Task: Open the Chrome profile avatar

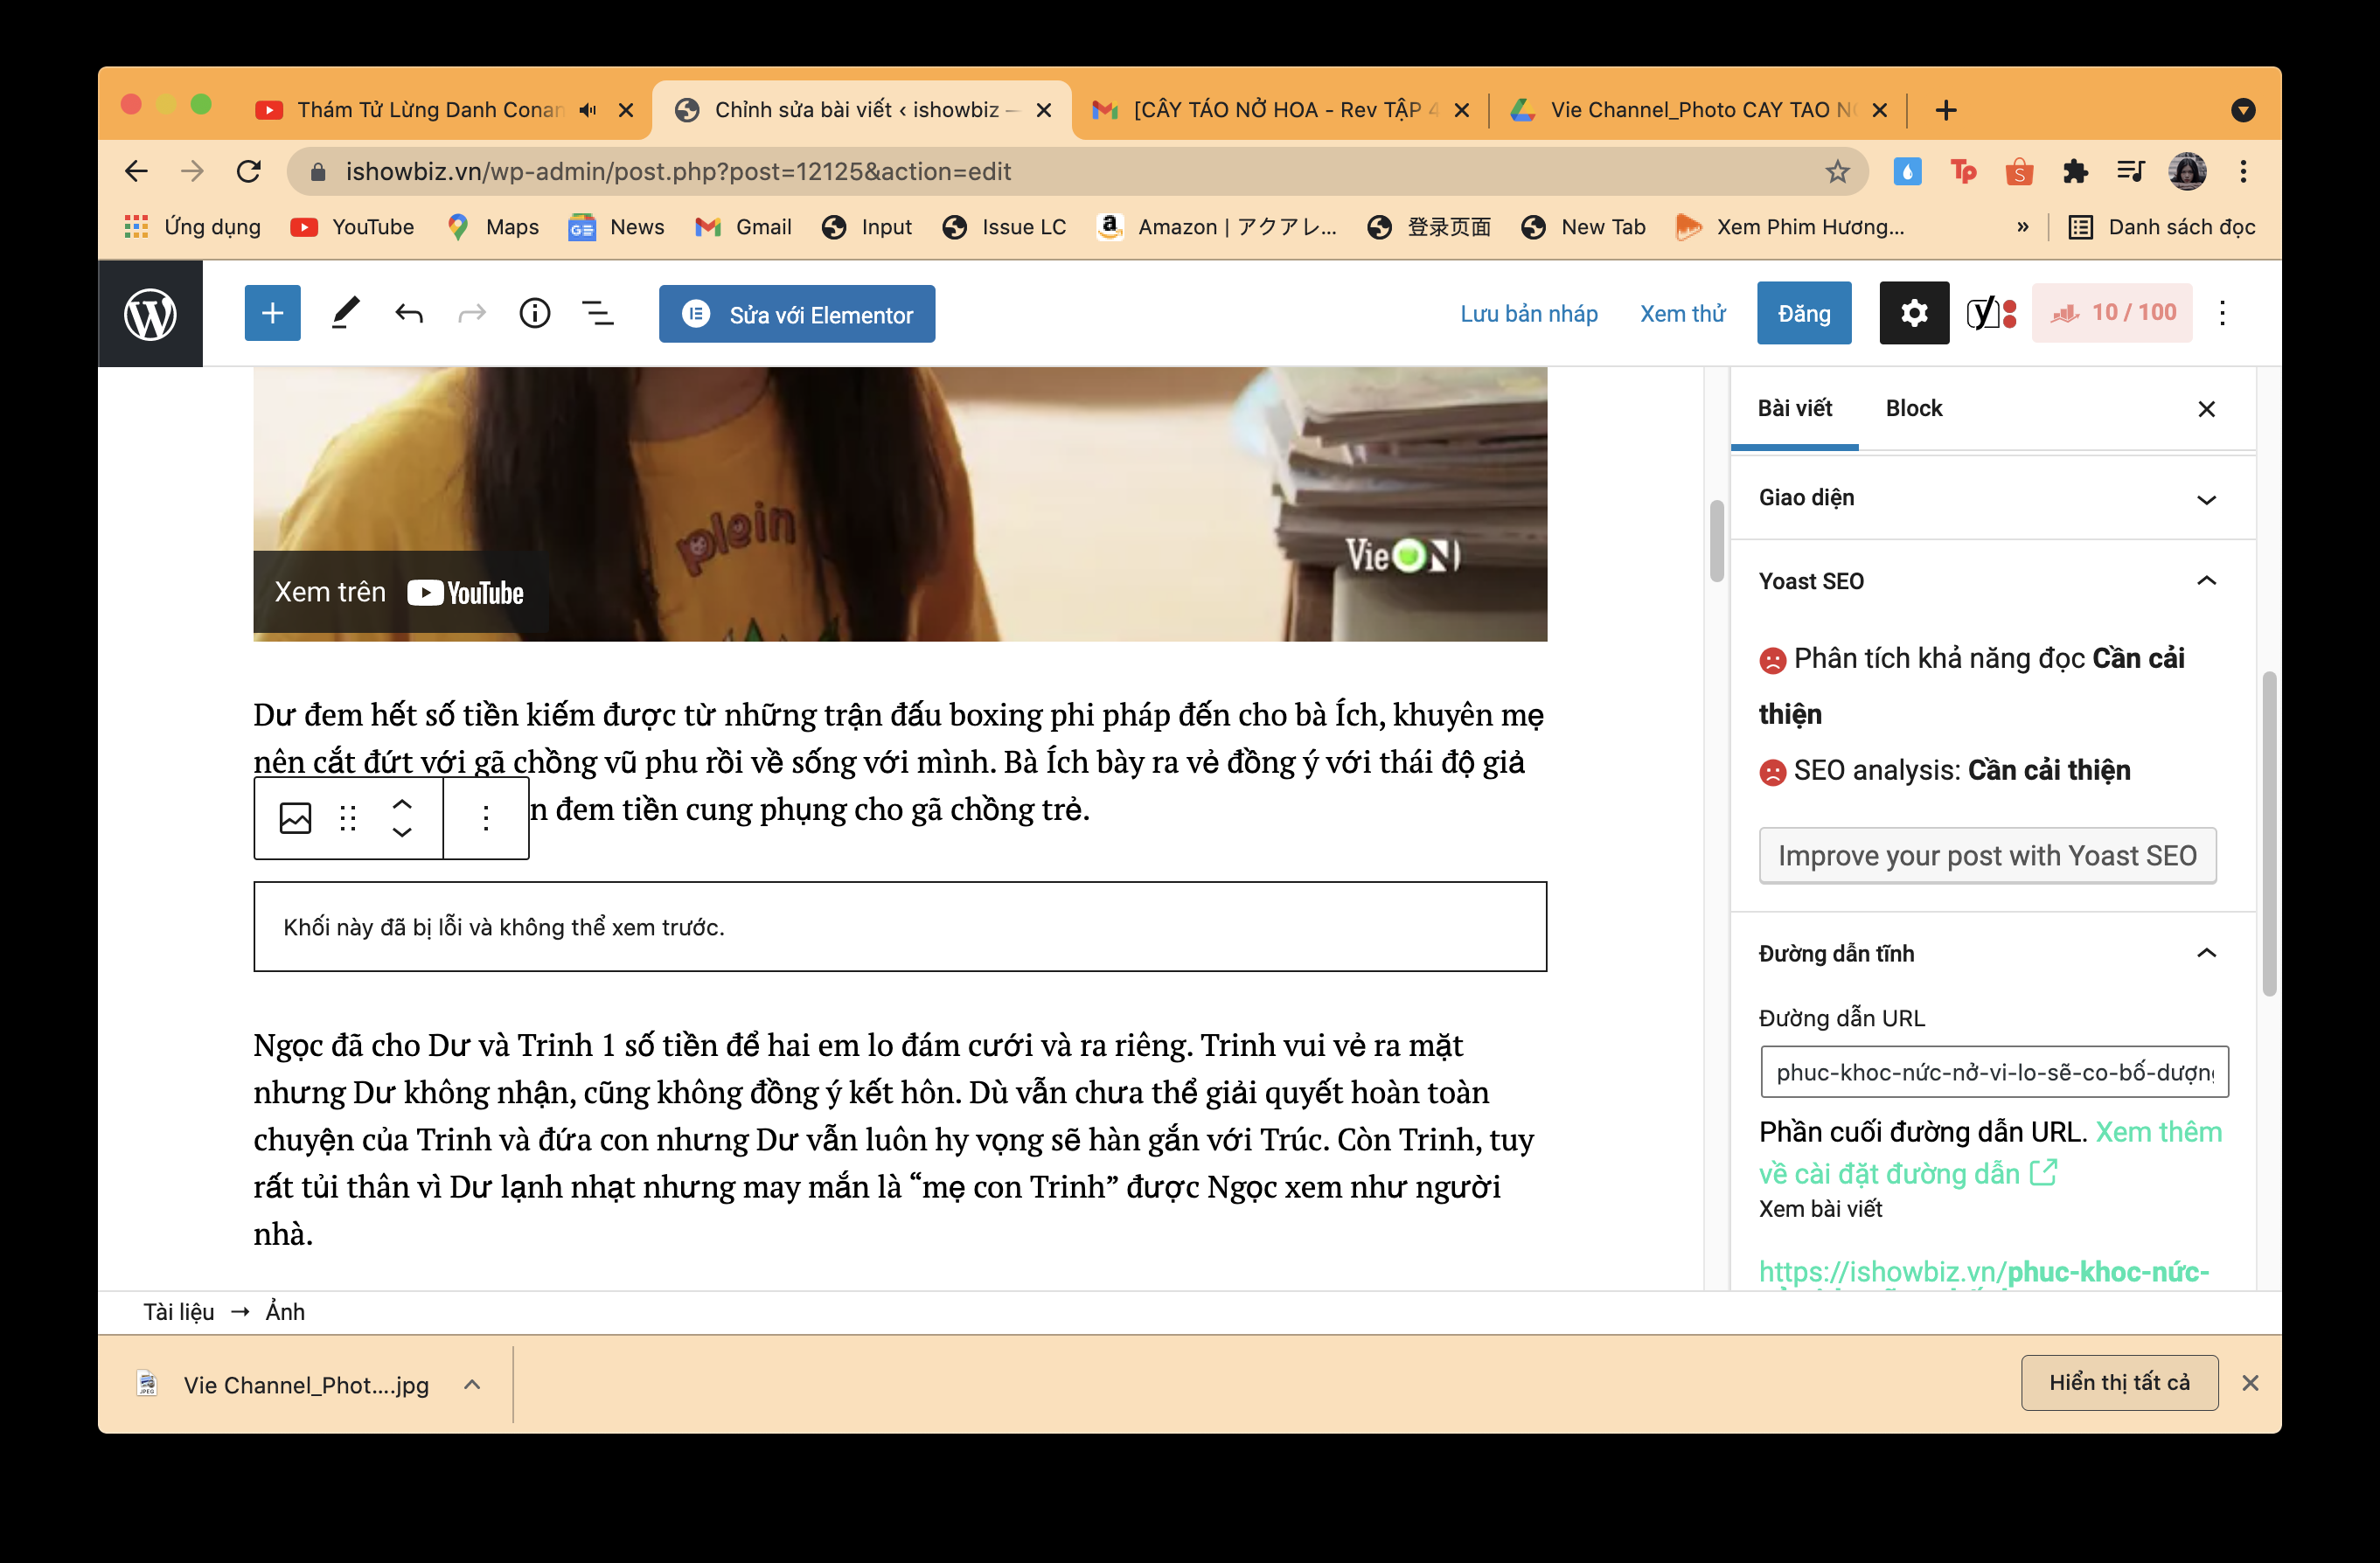Action: pos(2187,172)
